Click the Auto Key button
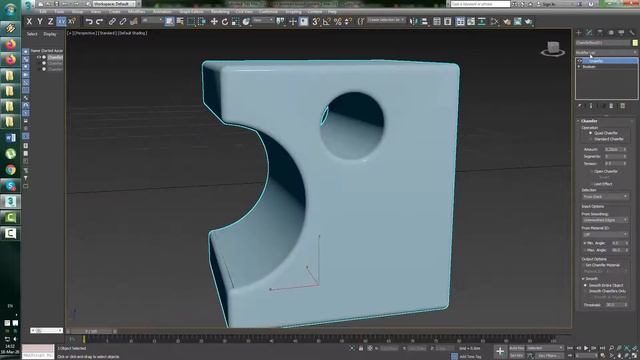Viewport: 640px width, 360px height. pos(516,348)
